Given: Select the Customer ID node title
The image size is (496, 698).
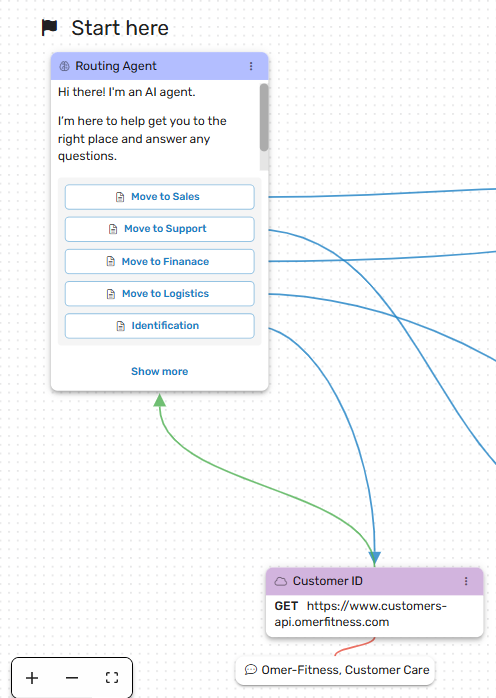Looking at the screenshot, I should (x=328, y=581).
